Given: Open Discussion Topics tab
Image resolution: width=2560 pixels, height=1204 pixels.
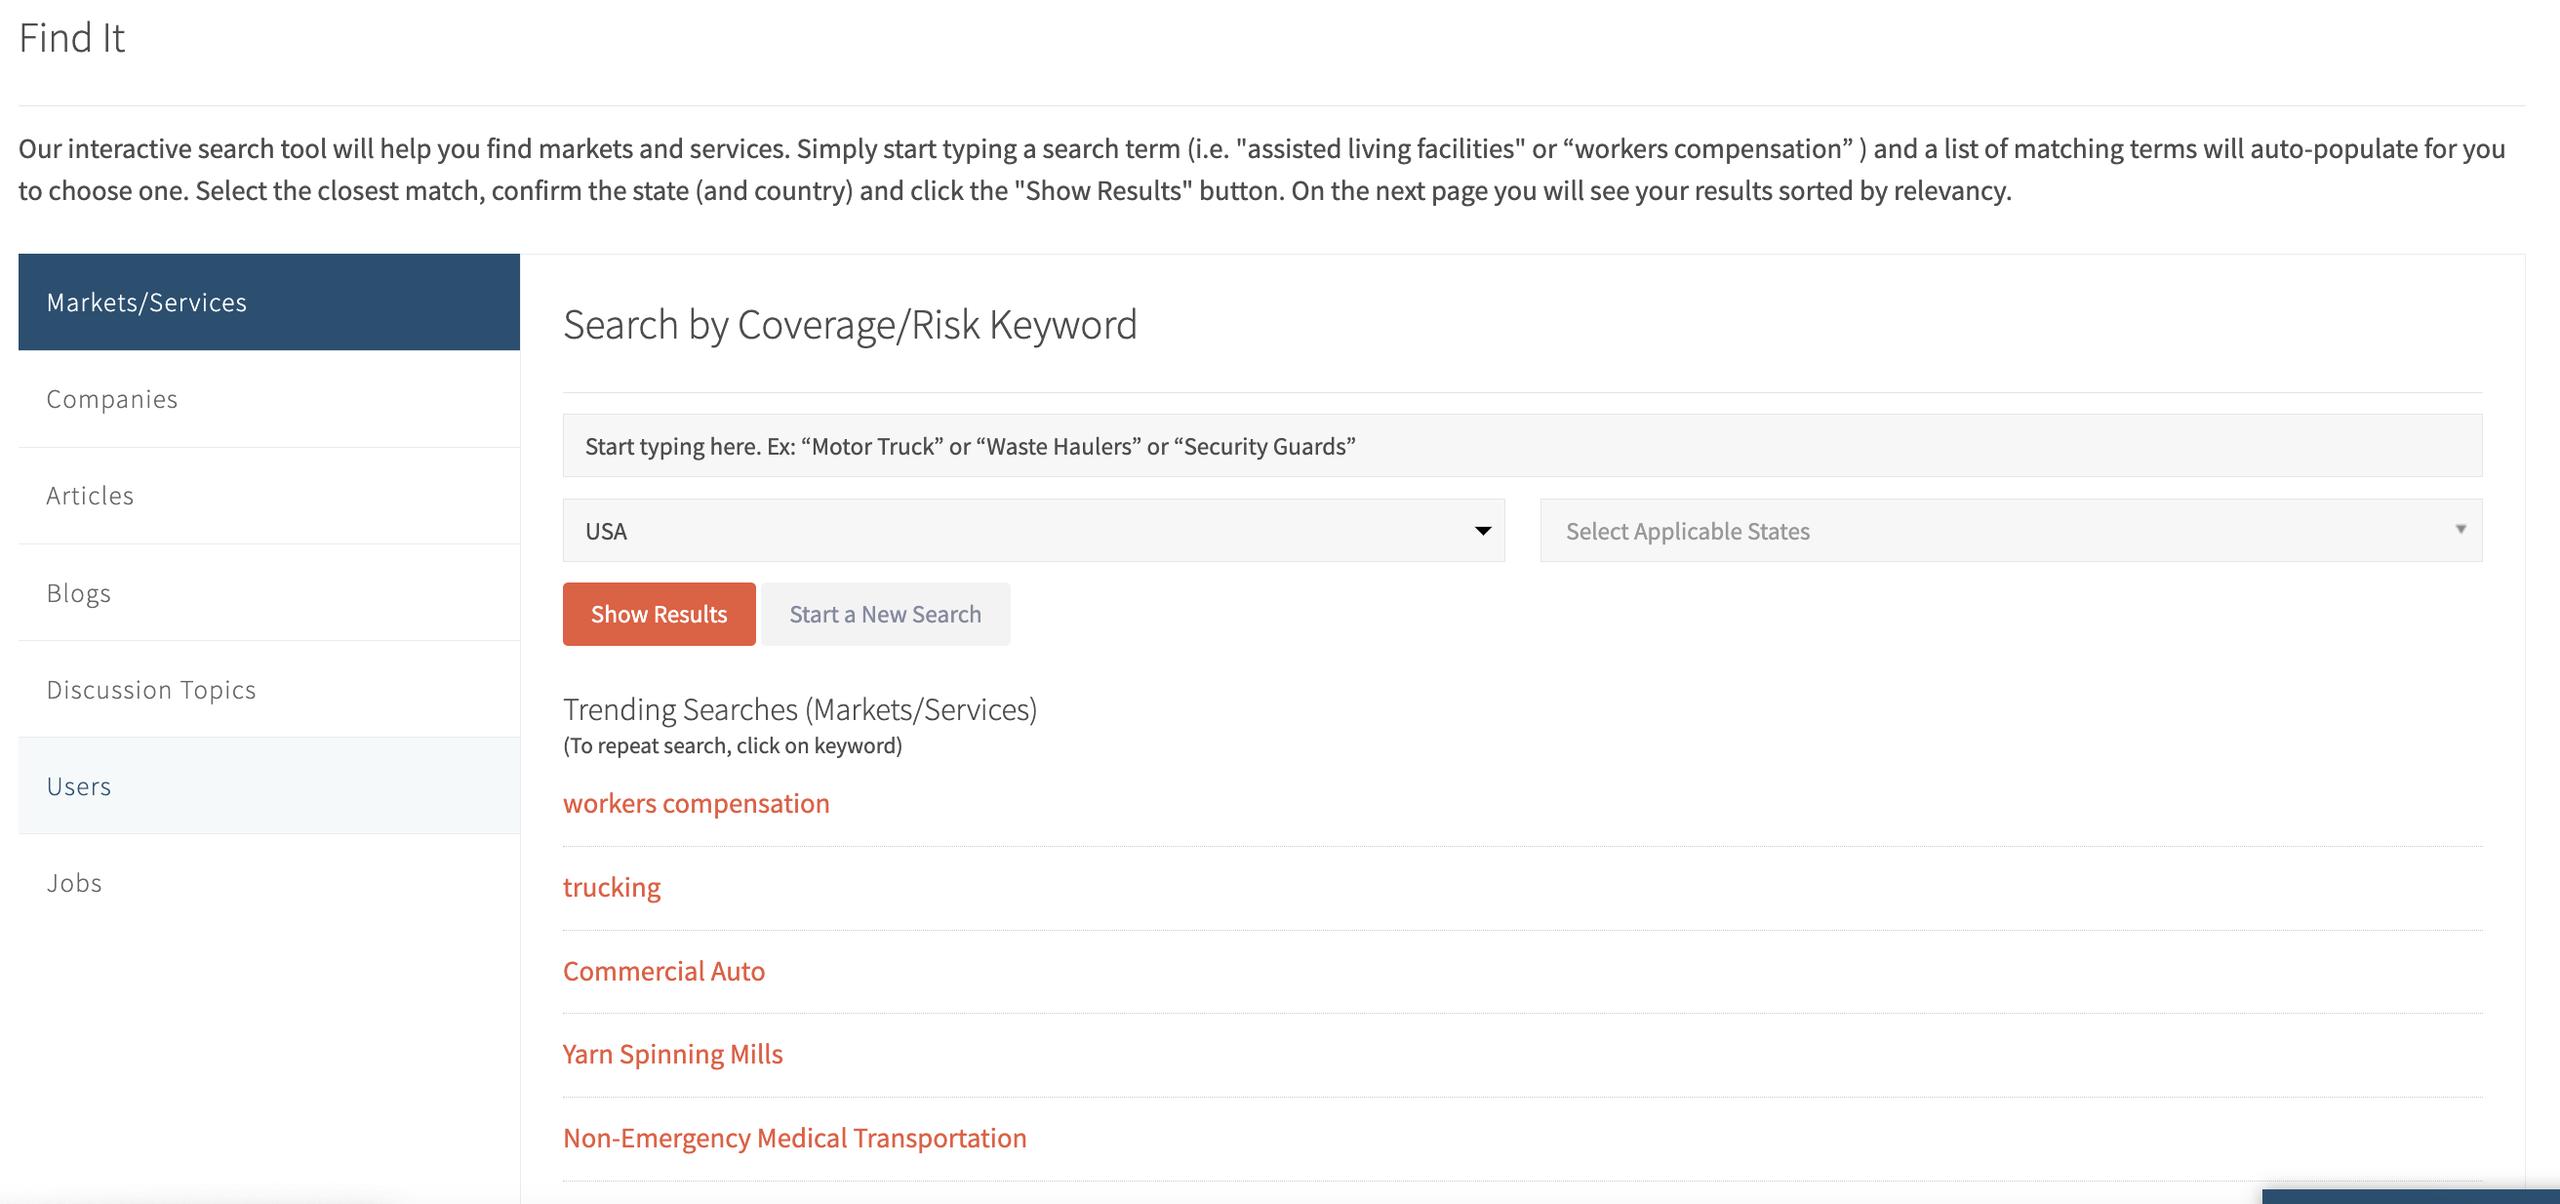Looking at the screenshot, I should pyautogui.click(x=268, y=690).
